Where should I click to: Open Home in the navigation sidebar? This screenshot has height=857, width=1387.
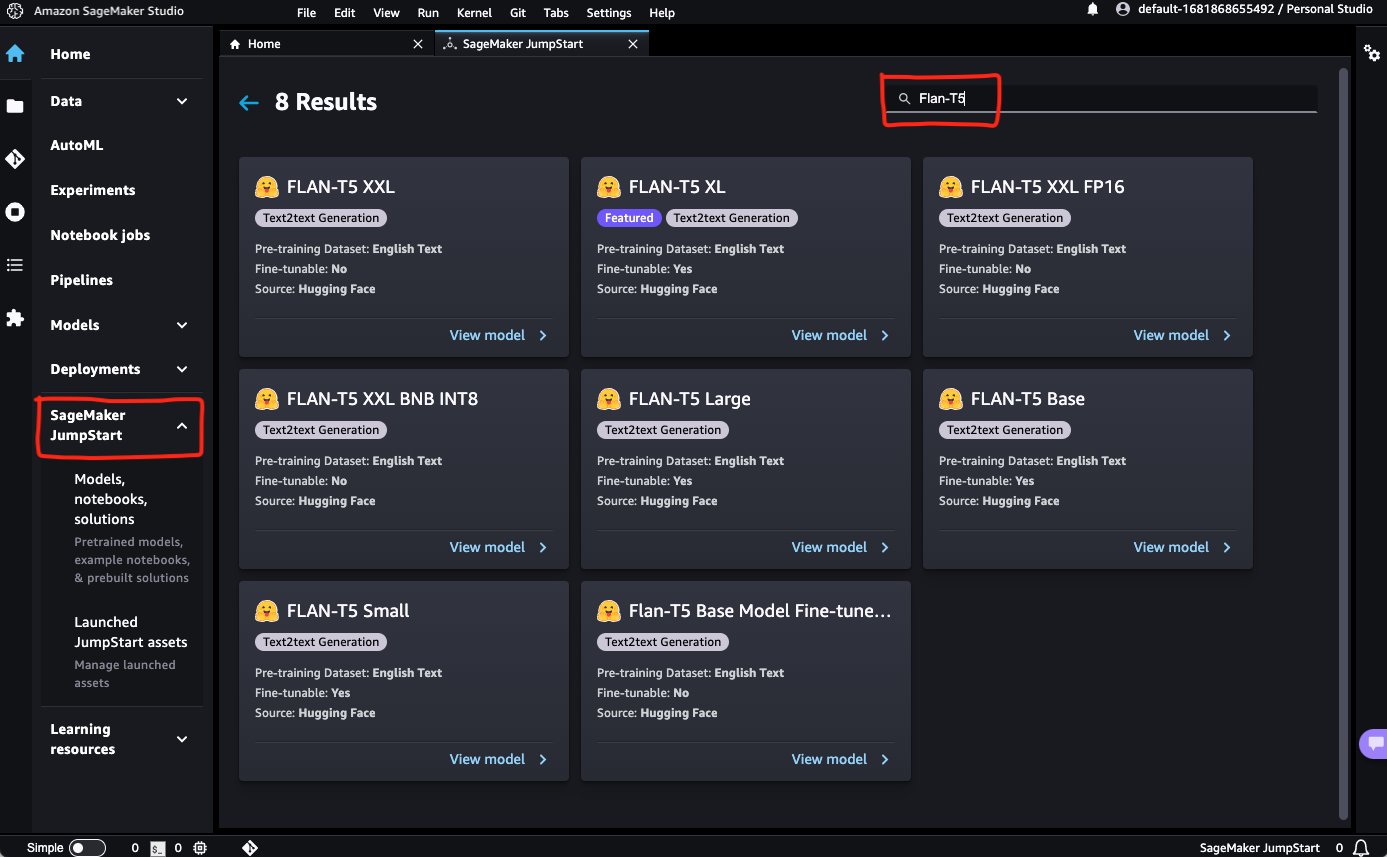pos(70,54)
